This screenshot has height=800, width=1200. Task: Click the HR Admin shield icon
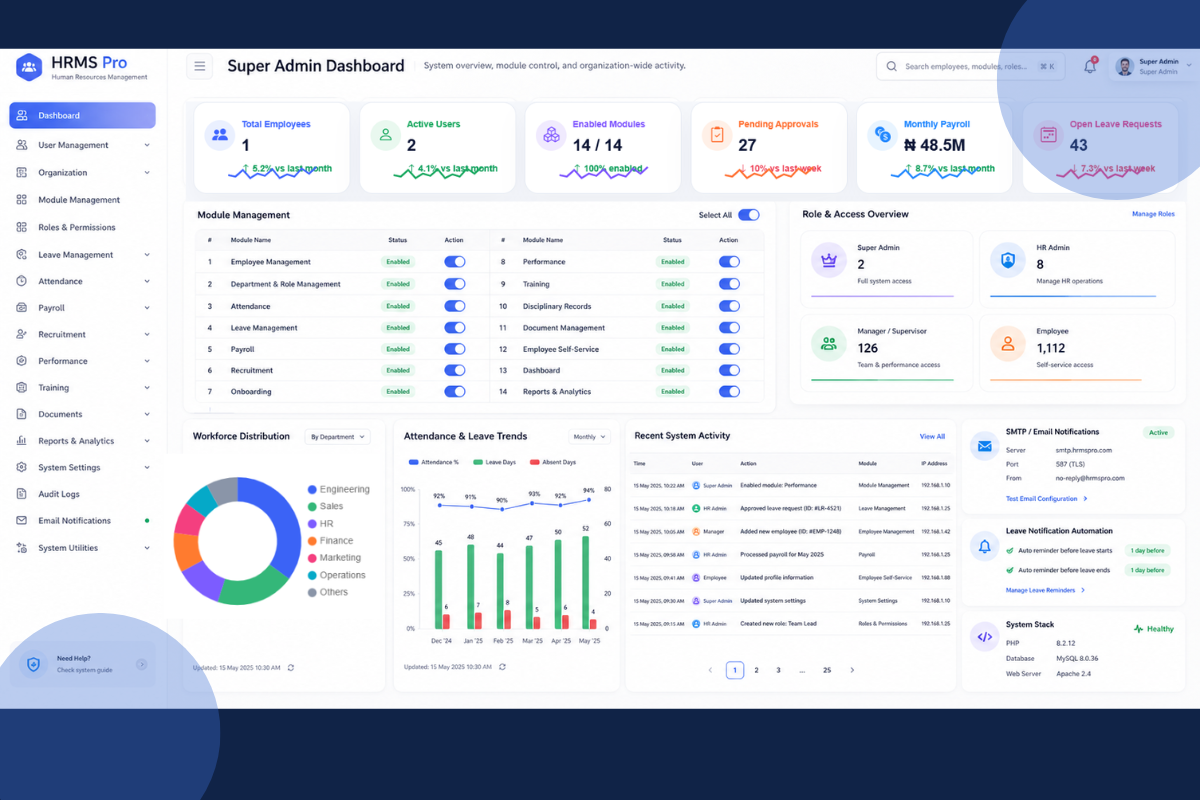(1007, 261)
